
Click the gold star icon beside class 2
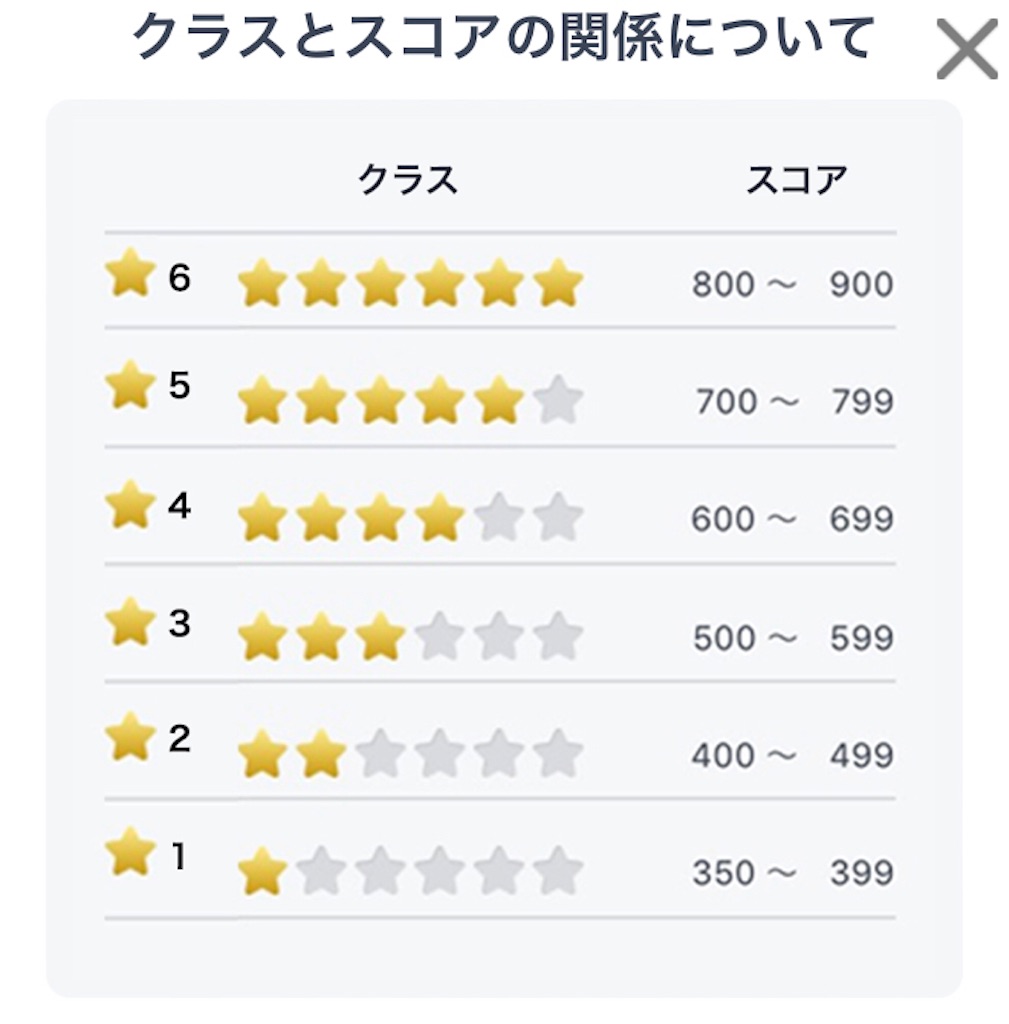[131, 737]
